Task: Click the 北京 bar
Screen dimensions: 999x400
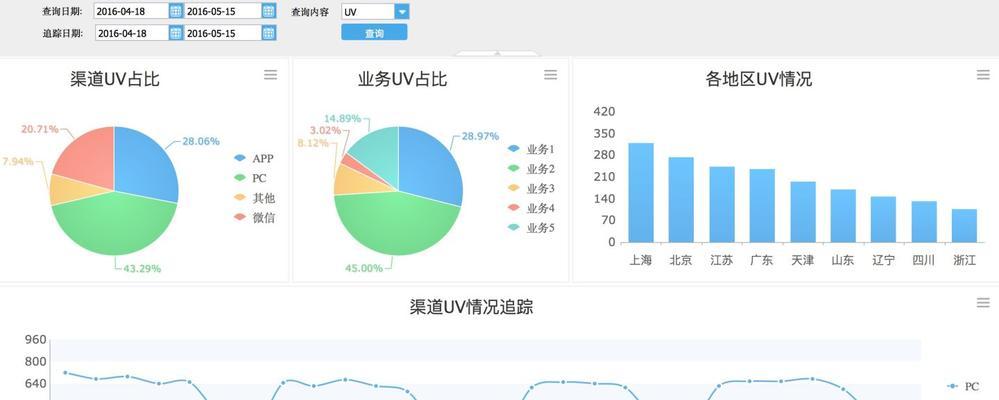Action: 681,199
